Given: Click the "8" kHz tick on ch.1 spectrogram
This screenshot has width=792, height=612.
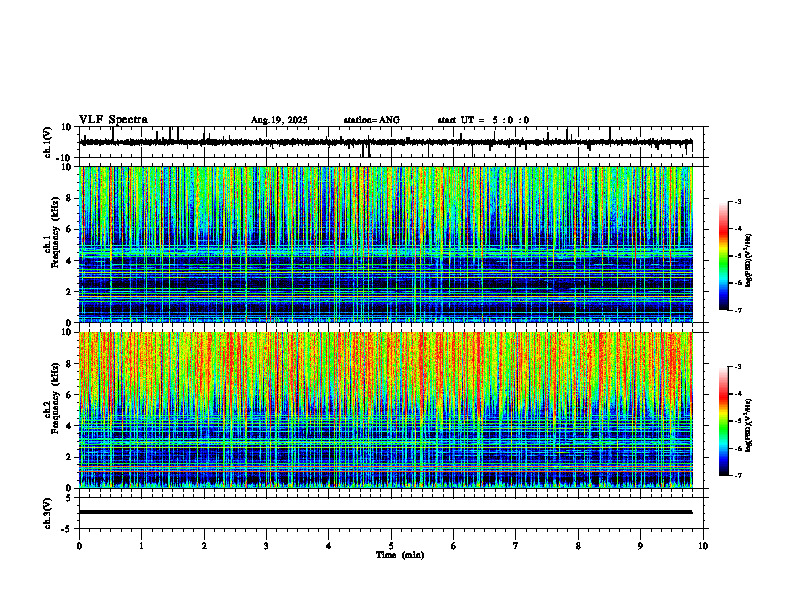Looking at the screenshot, I should 70,198.
